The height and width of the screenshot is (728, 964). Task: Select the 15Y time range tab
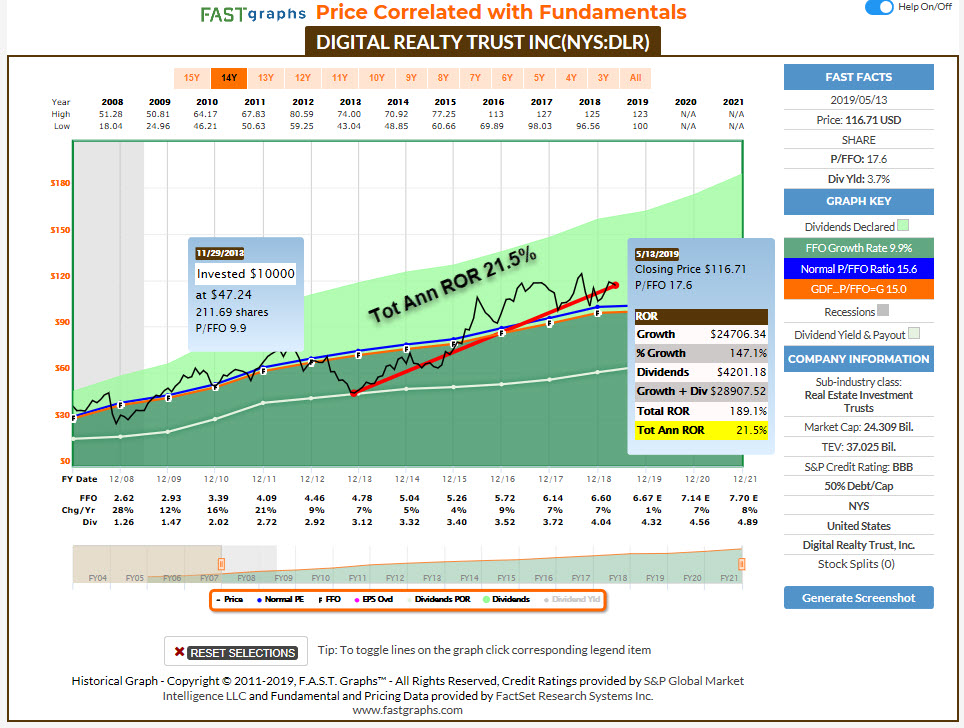[191, 77]
